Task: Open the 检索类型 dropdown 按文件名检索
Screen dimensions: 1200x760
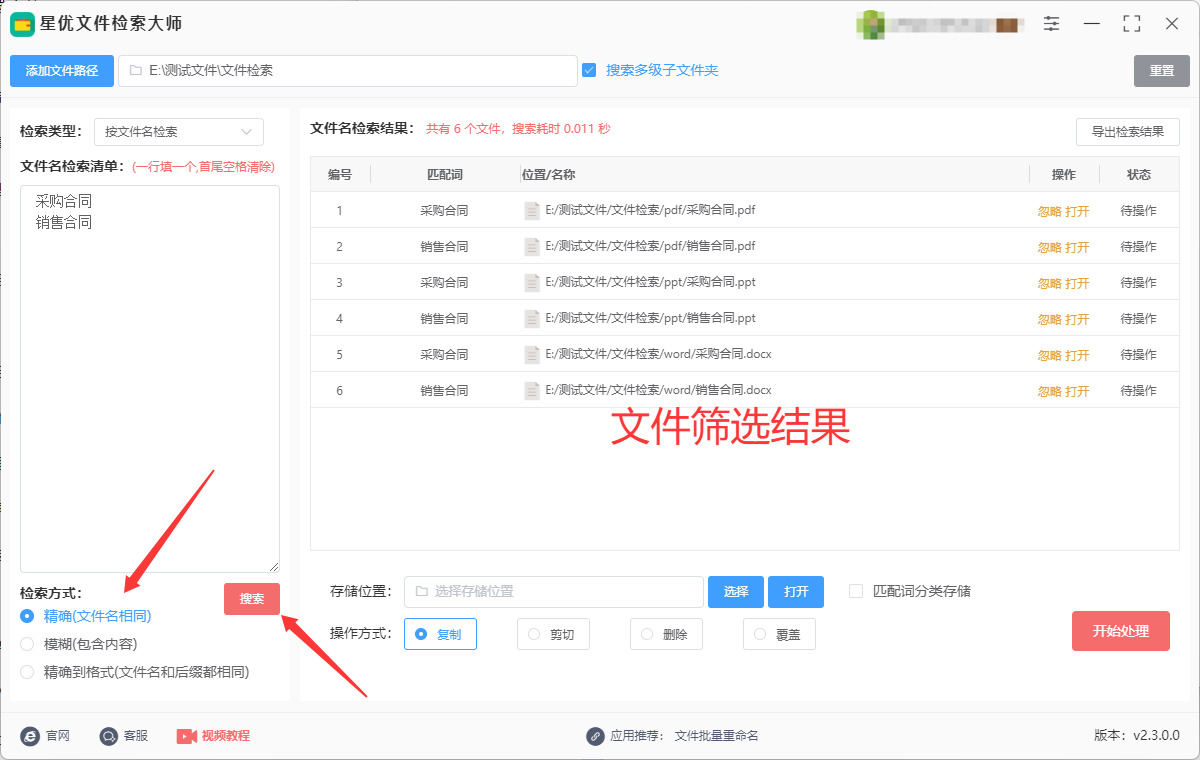Action: pos(179,132)
